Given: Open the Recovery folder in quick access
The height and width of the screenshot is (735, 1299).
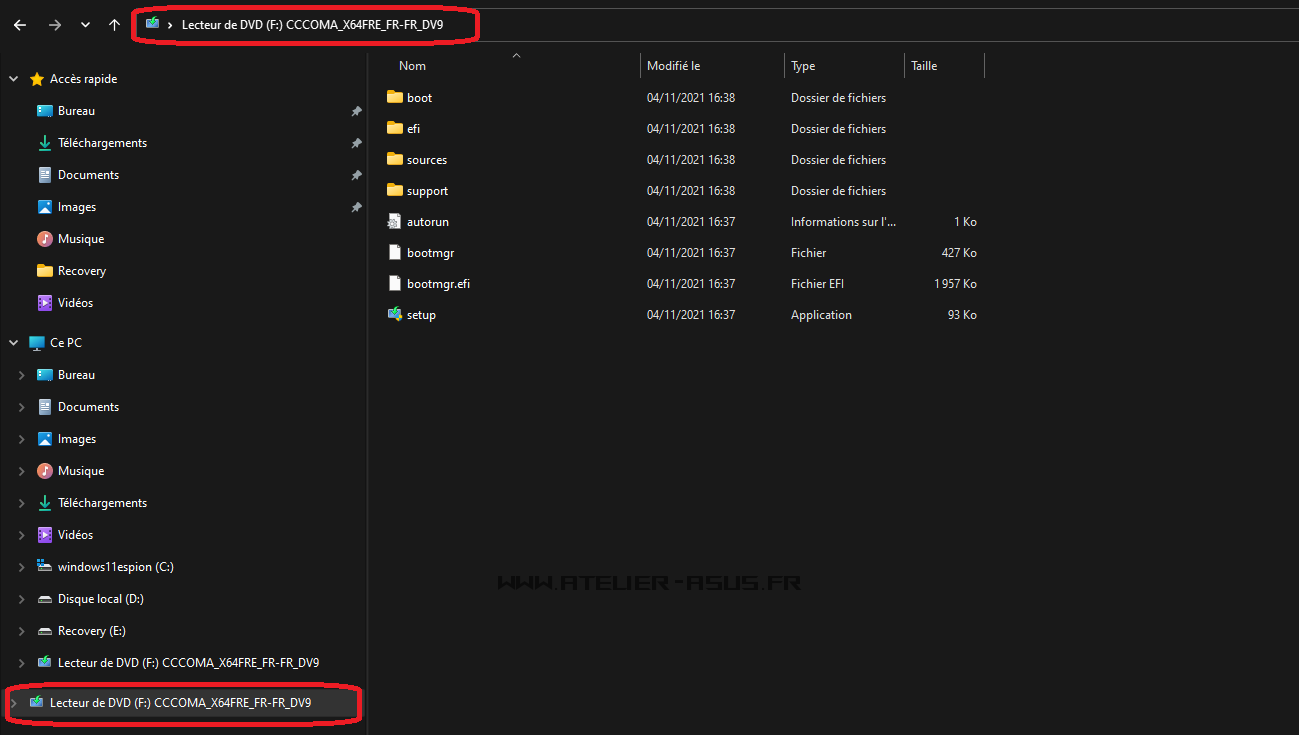Looking at the screenshot, I should pos(81,271).
